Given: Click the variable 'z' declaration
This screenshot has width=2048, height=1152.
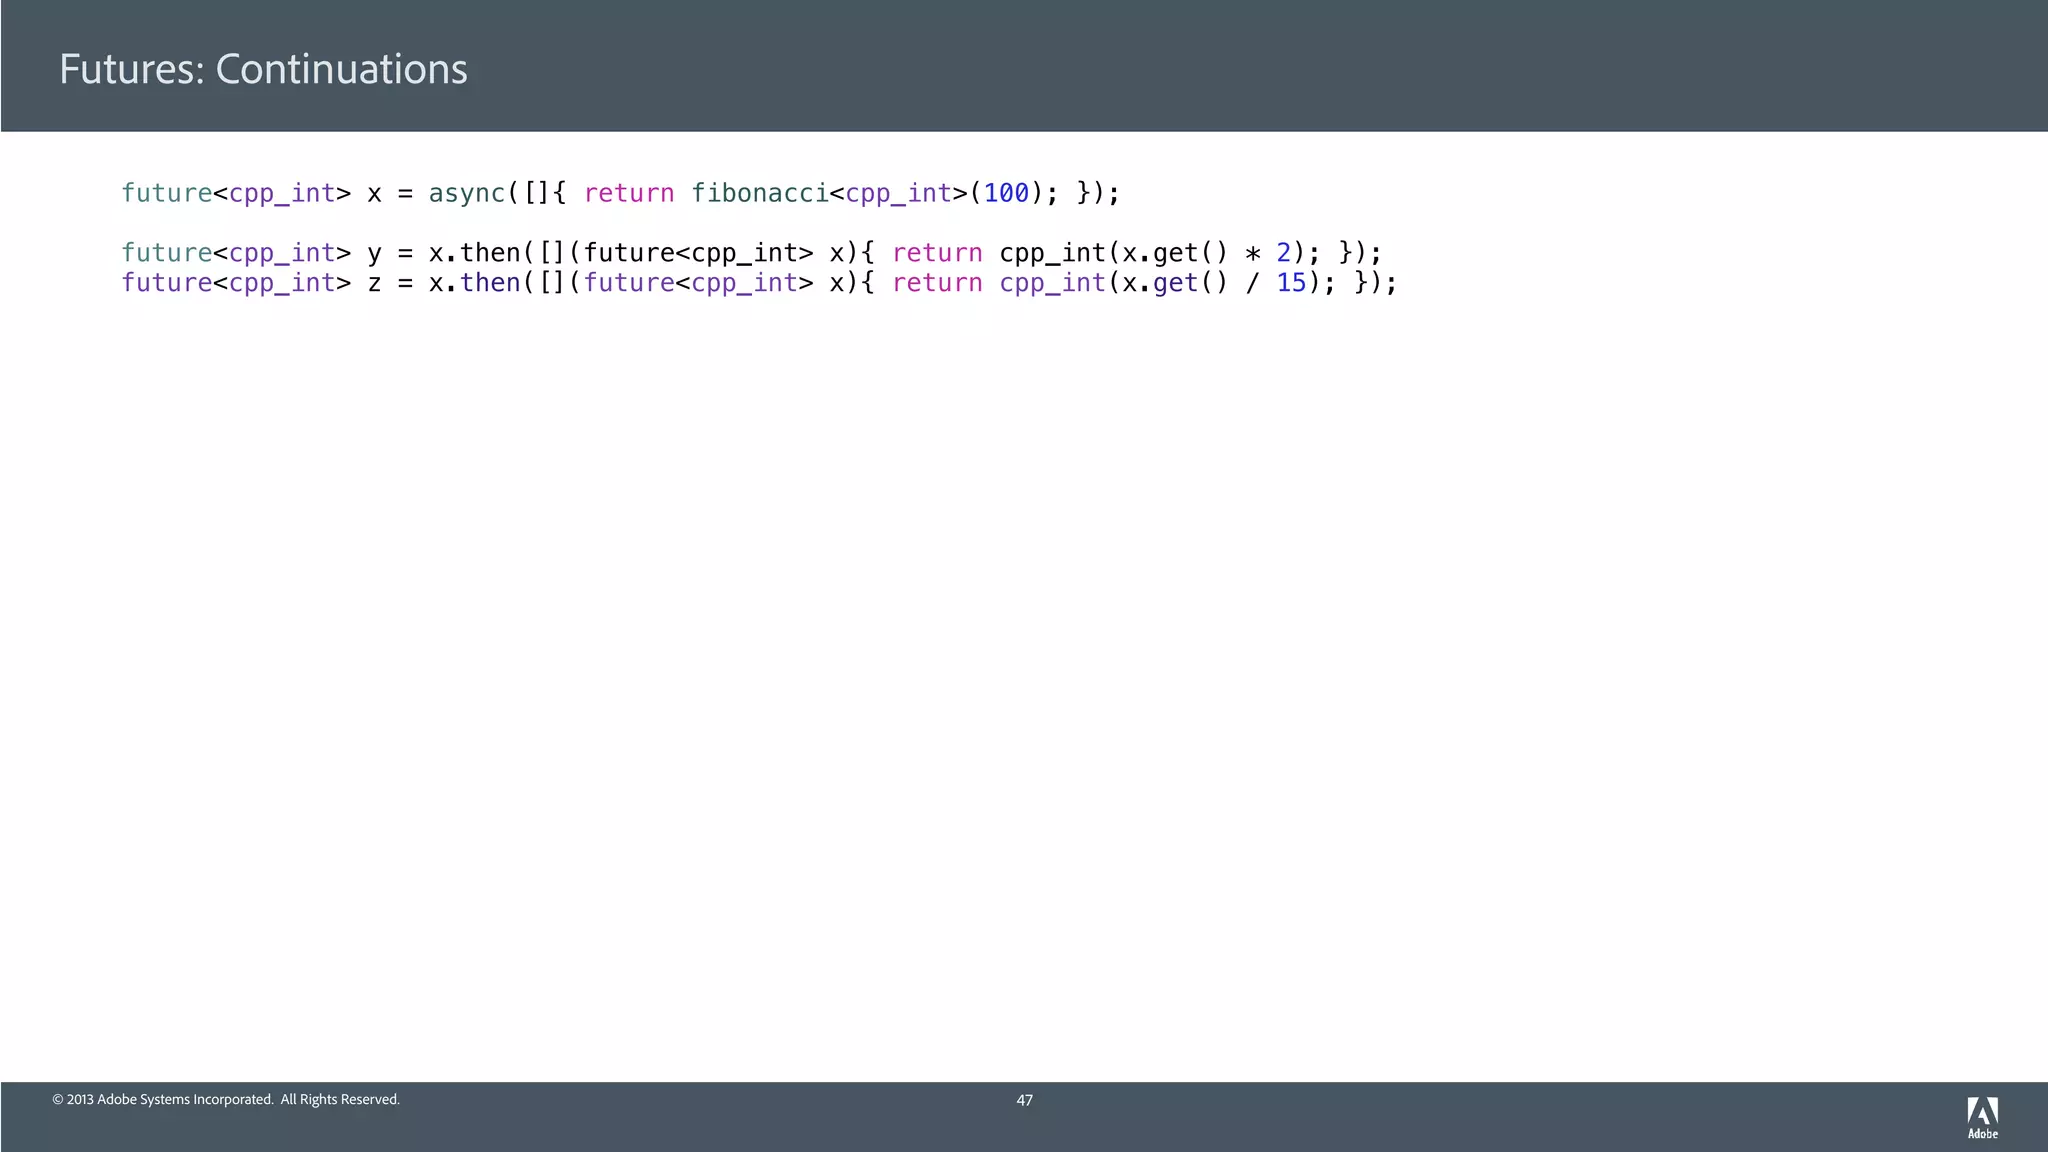Looking at the screenshot, I should click(x=374, y=283).
